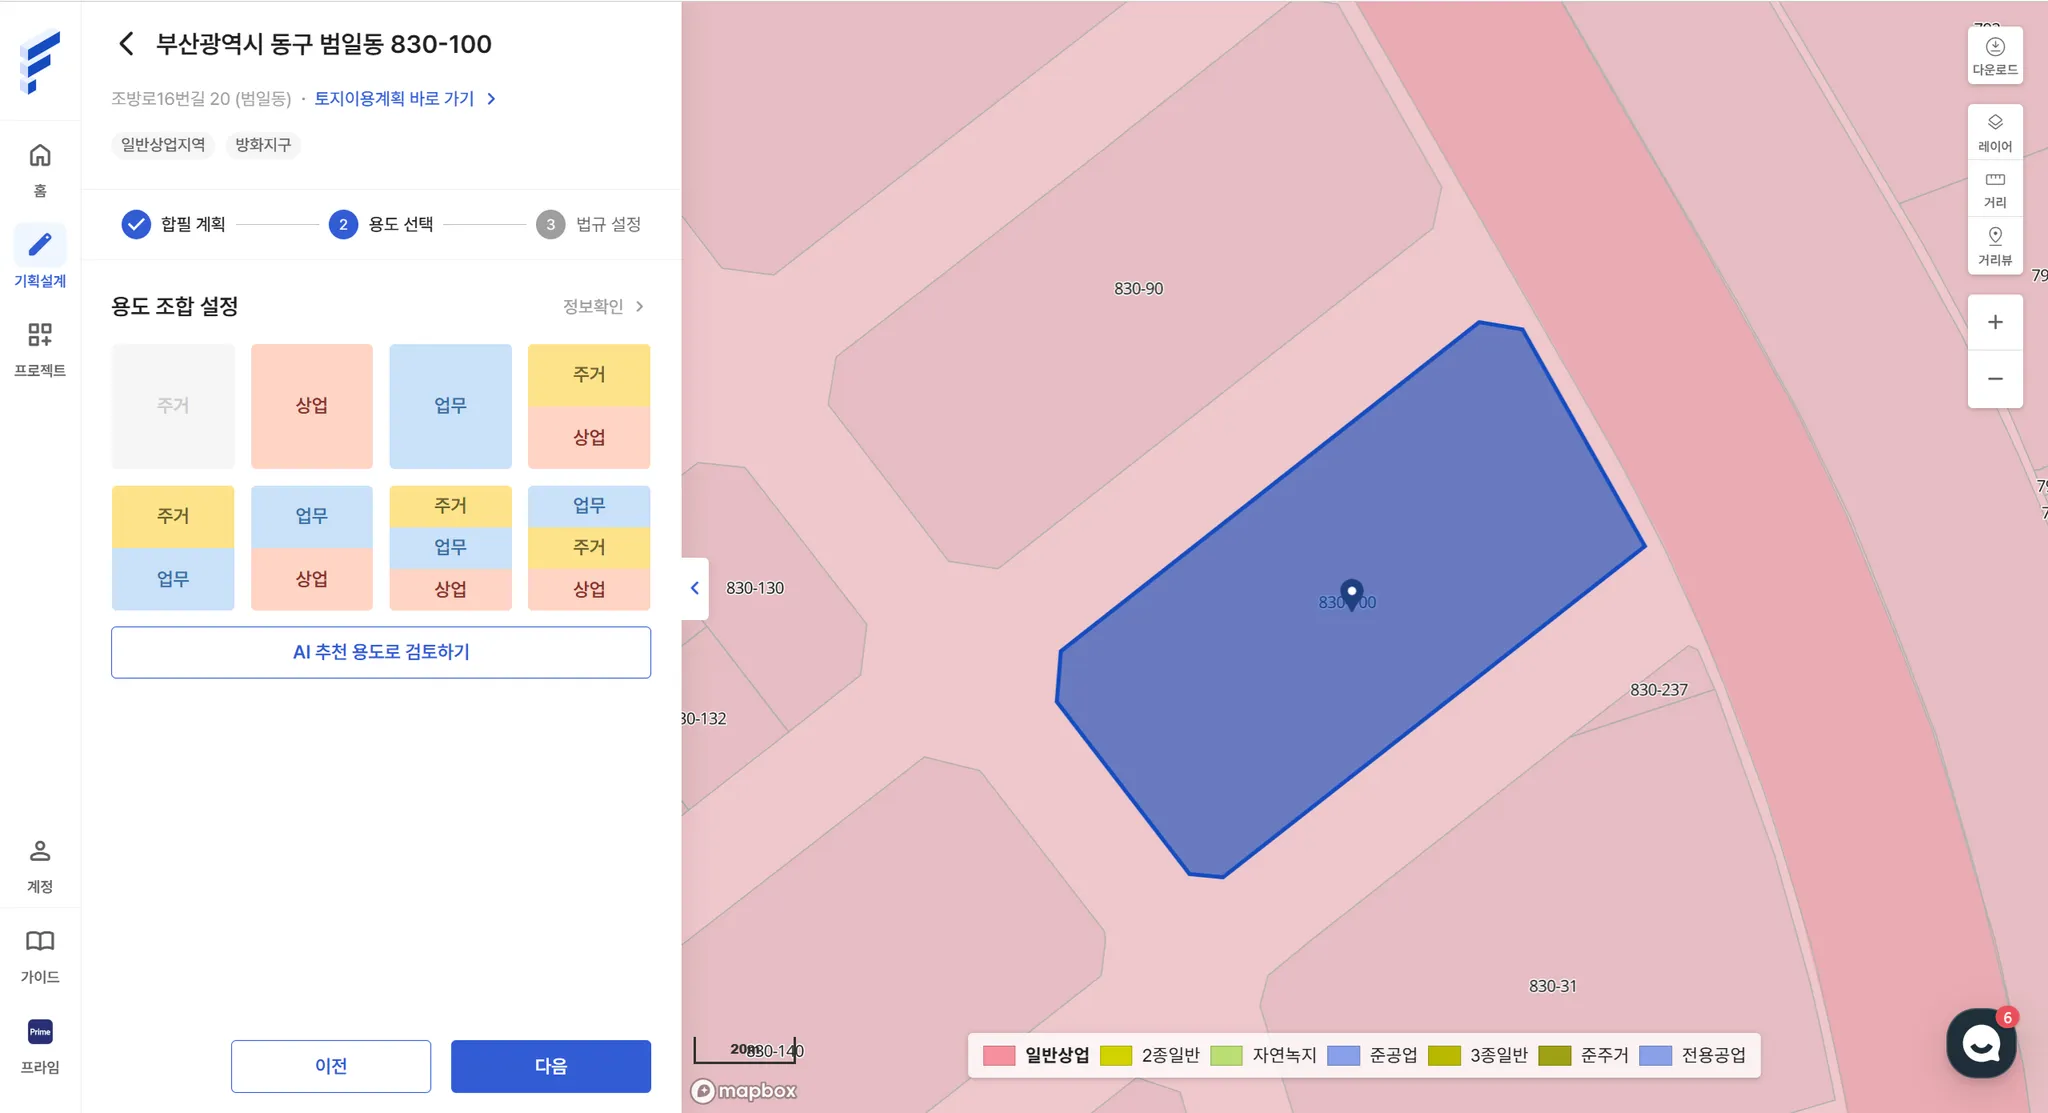This screenshot has width=2048, height=1113.
Task: Select the 상업 only use tile
Action: [x=311, y=406]
